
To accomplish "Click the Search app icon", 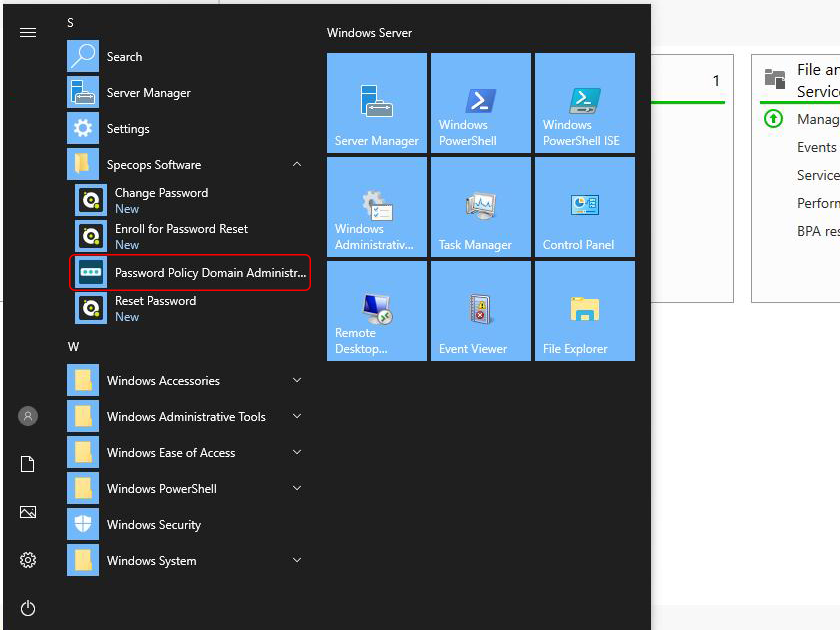I will point(83,56).
